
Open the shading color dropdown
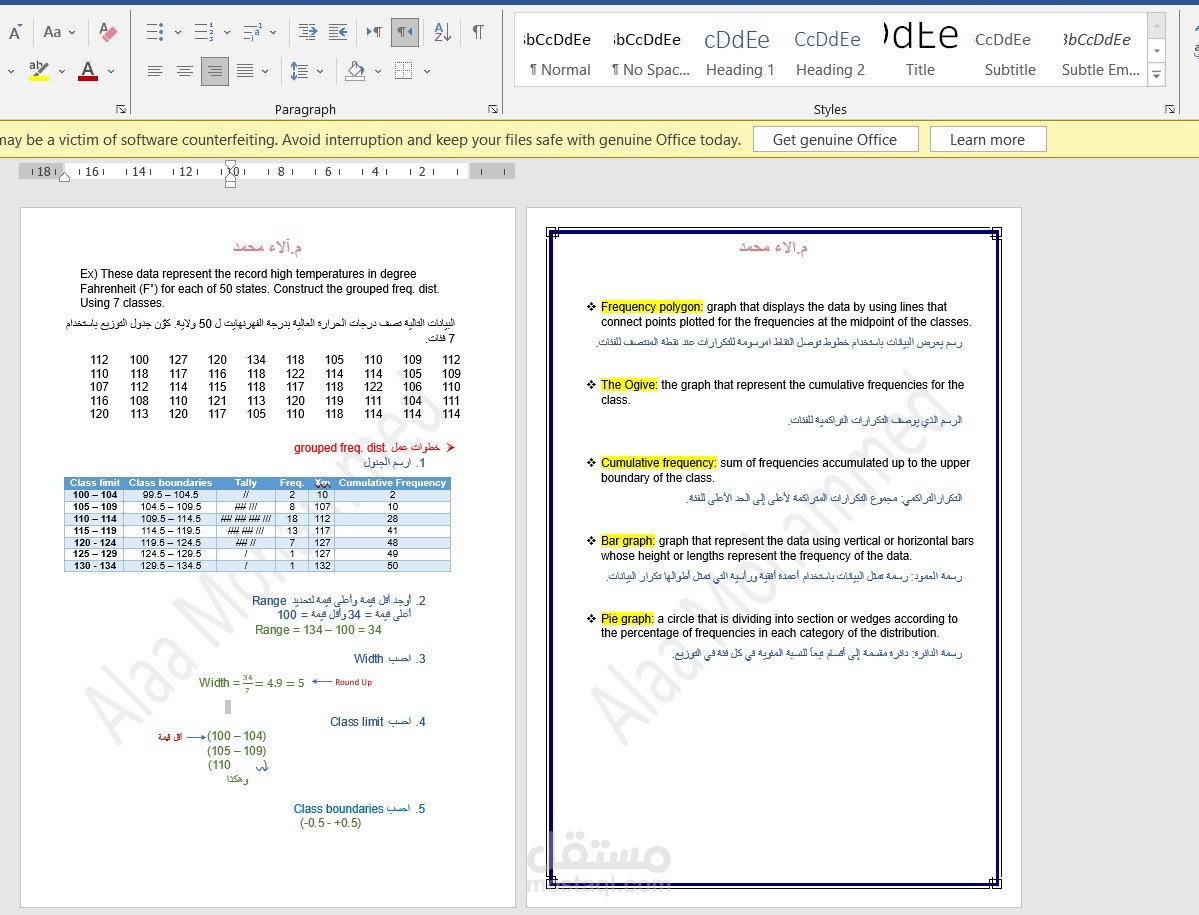pyautogui.click(x=378, y=71)
